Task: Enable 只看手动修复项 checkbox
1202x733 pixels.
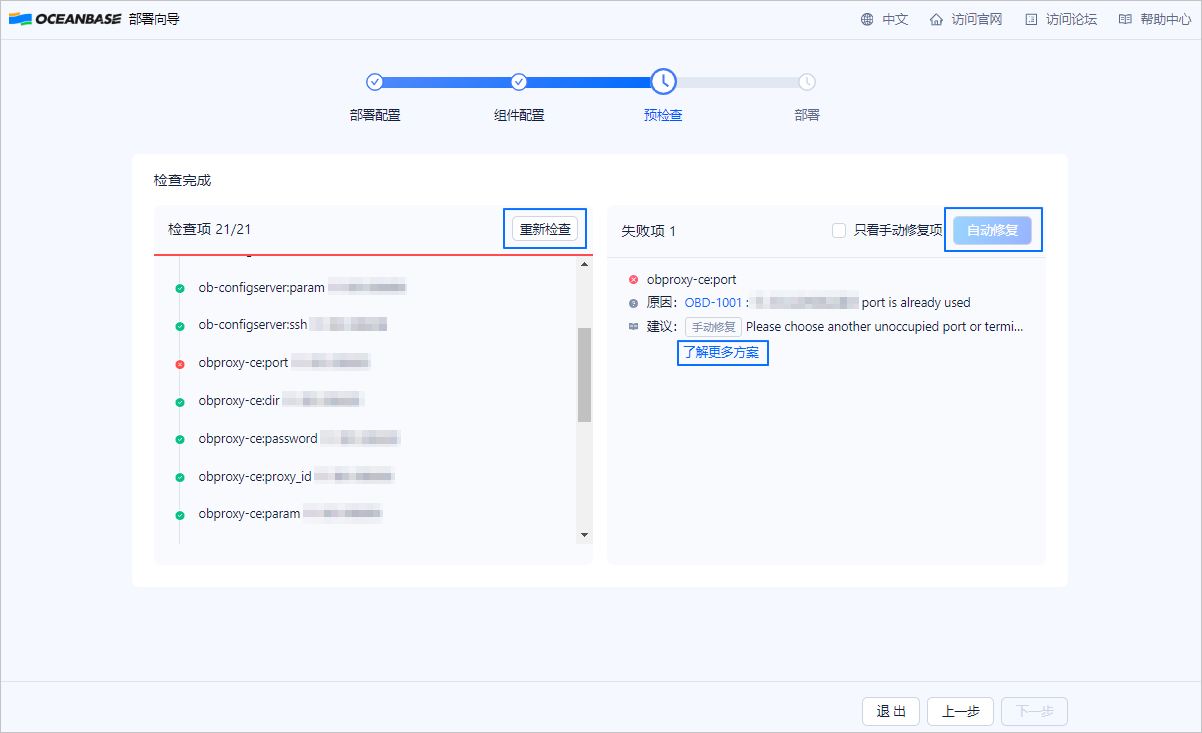Action: (x=839, y=230)
